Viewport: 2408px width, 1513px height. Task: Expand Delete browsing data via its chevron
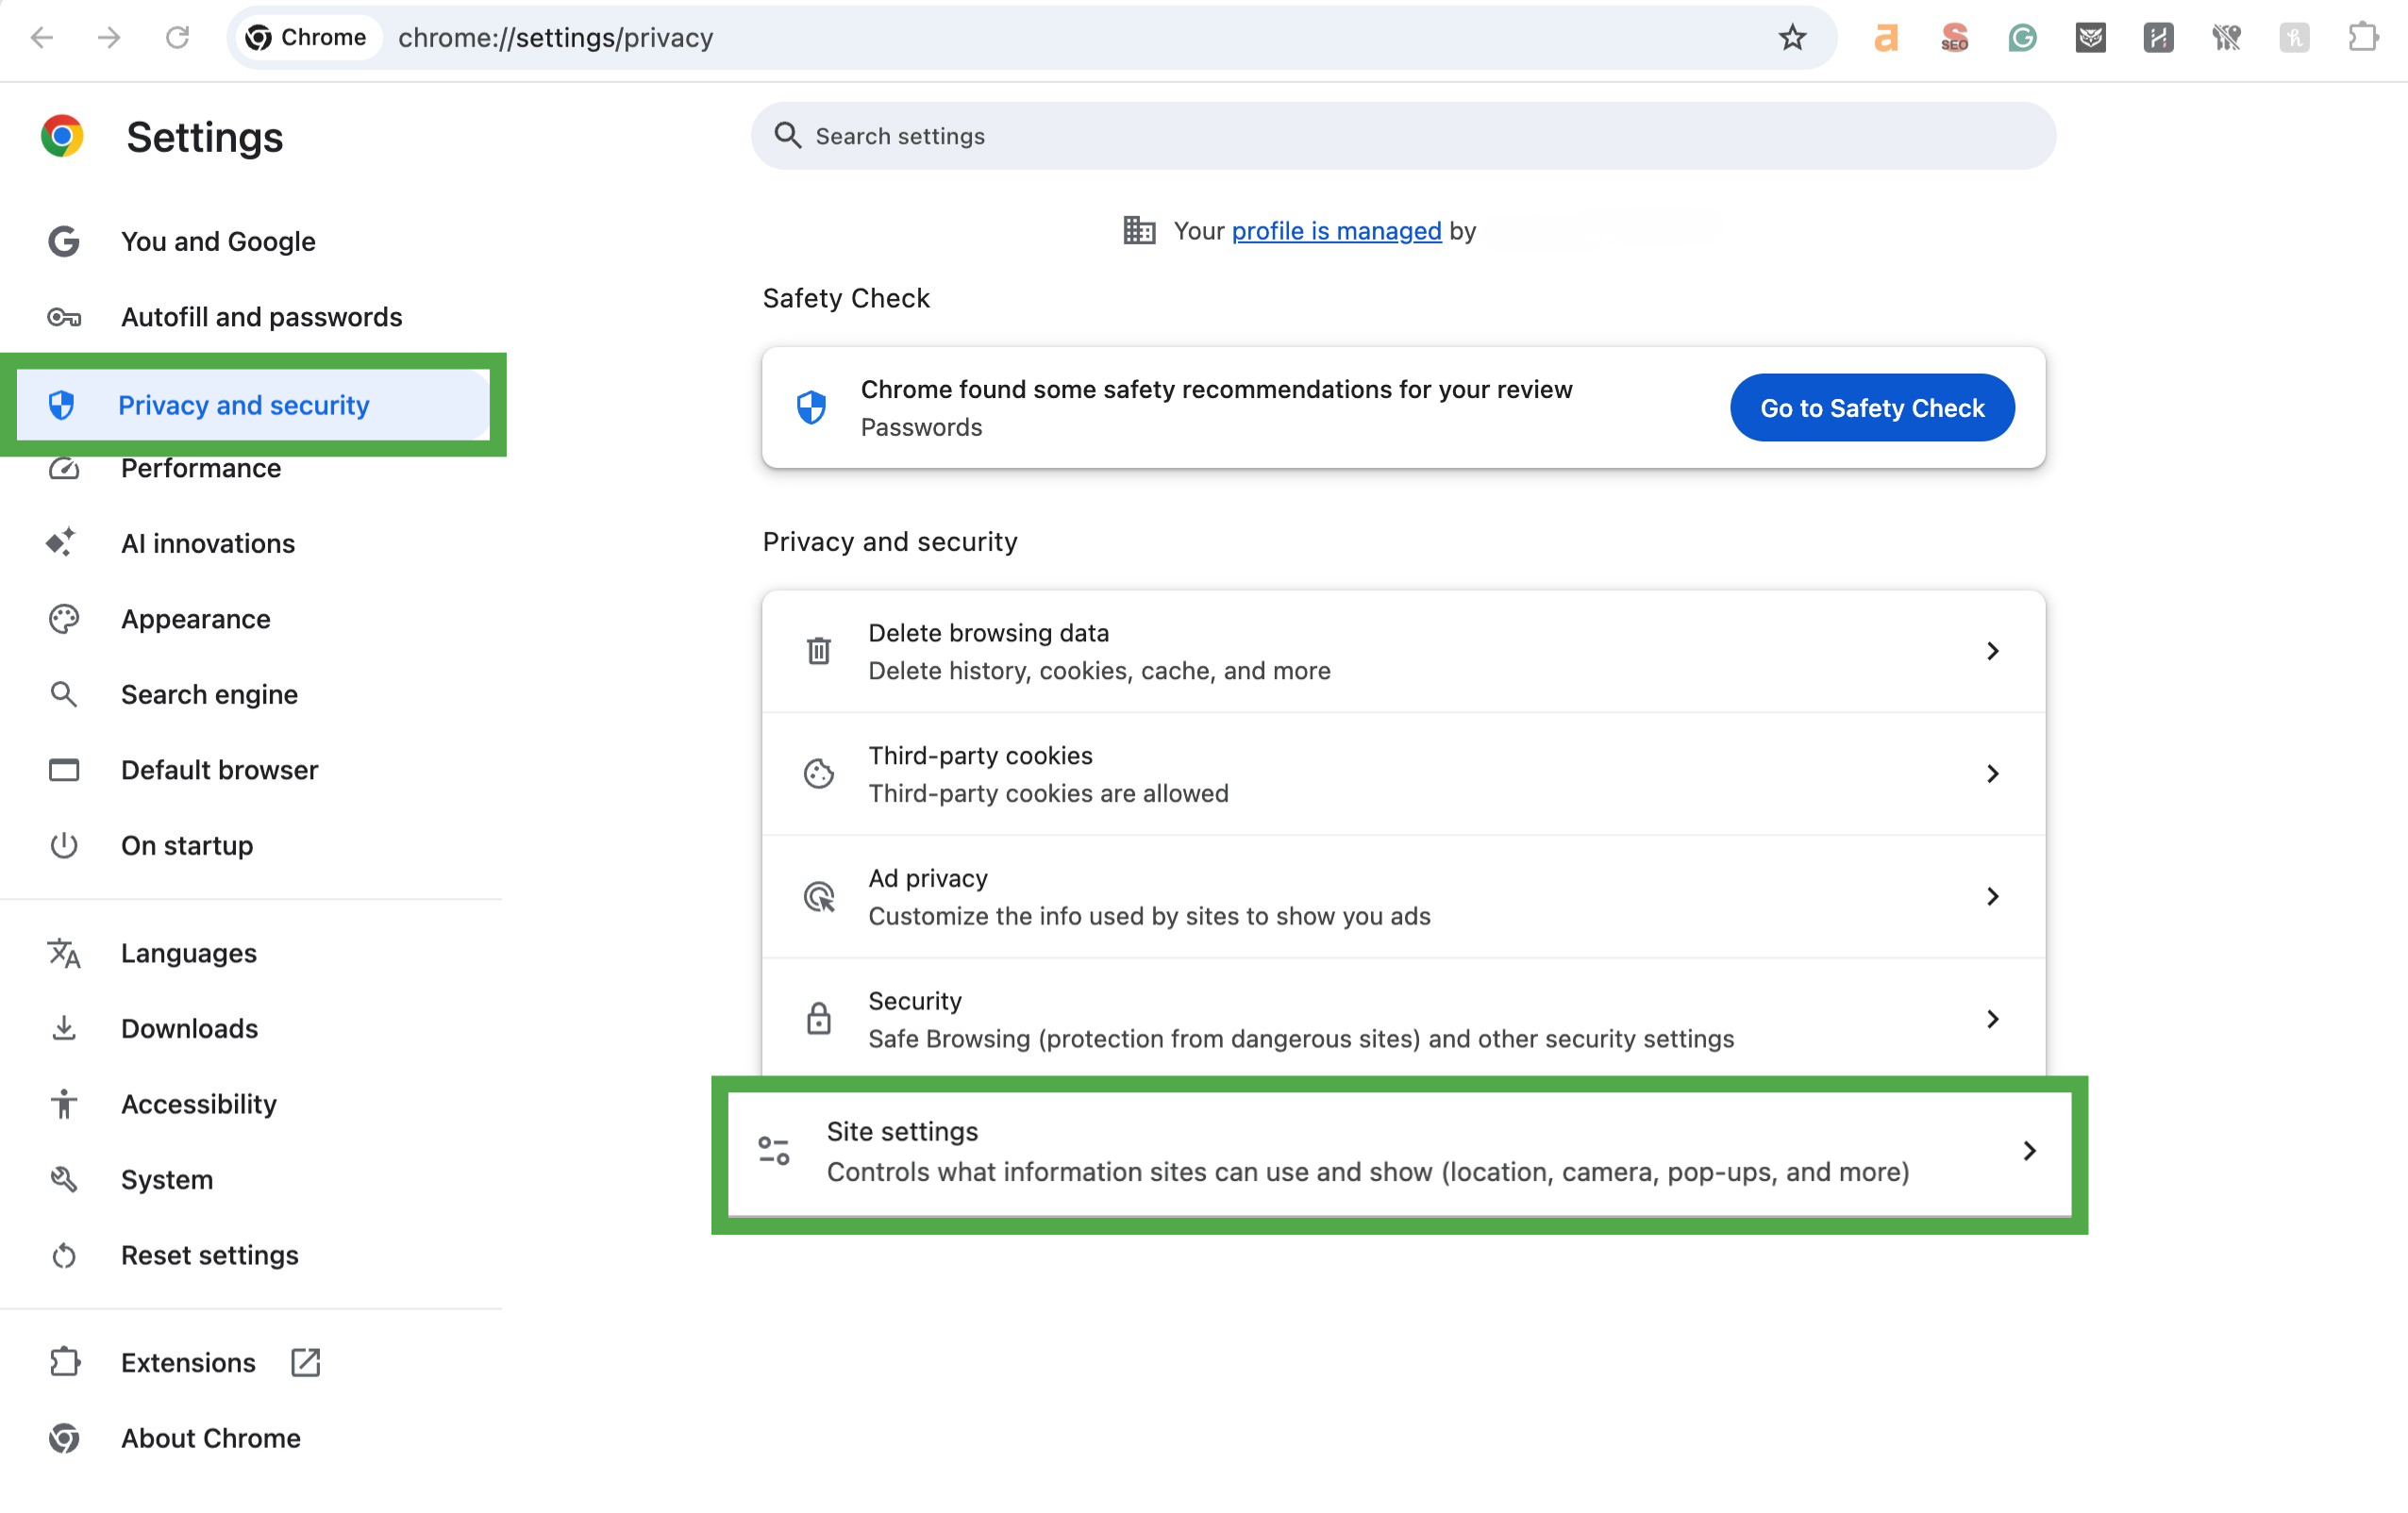pyautogui.click(x=1993, y=651)
